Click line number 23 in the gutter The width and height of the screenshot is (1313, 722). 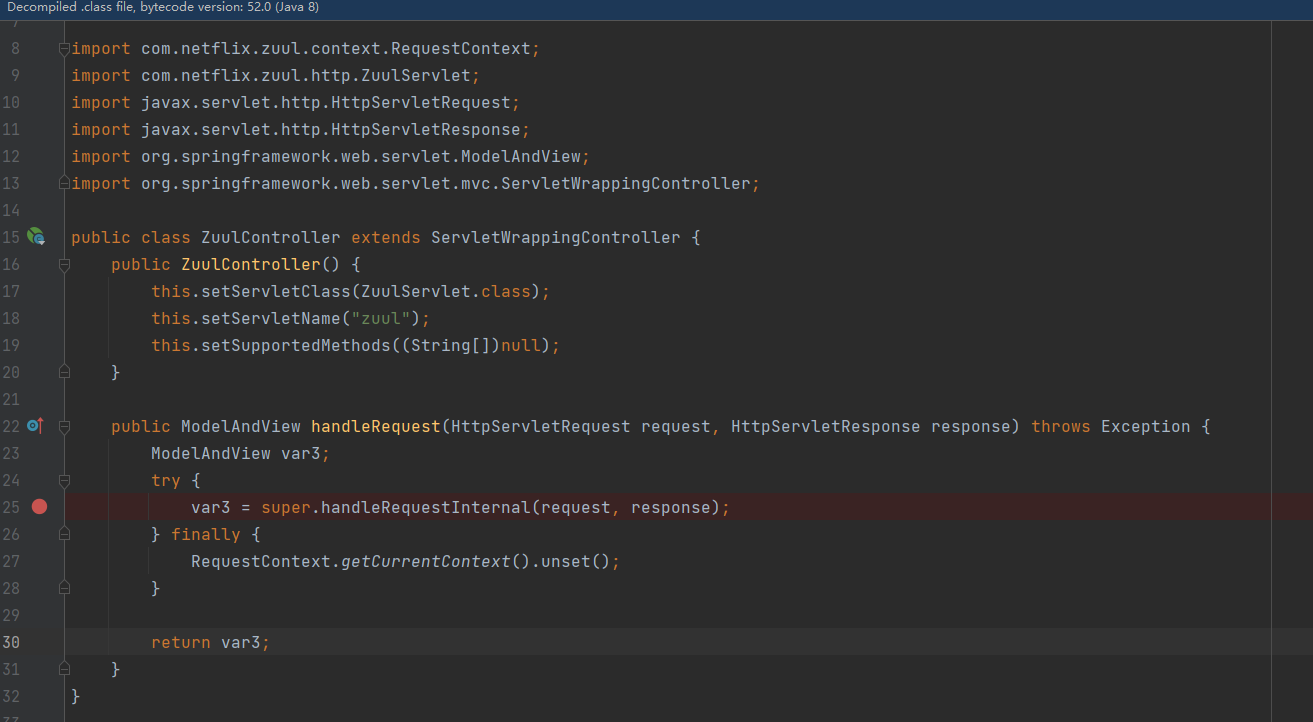point(11,453)
